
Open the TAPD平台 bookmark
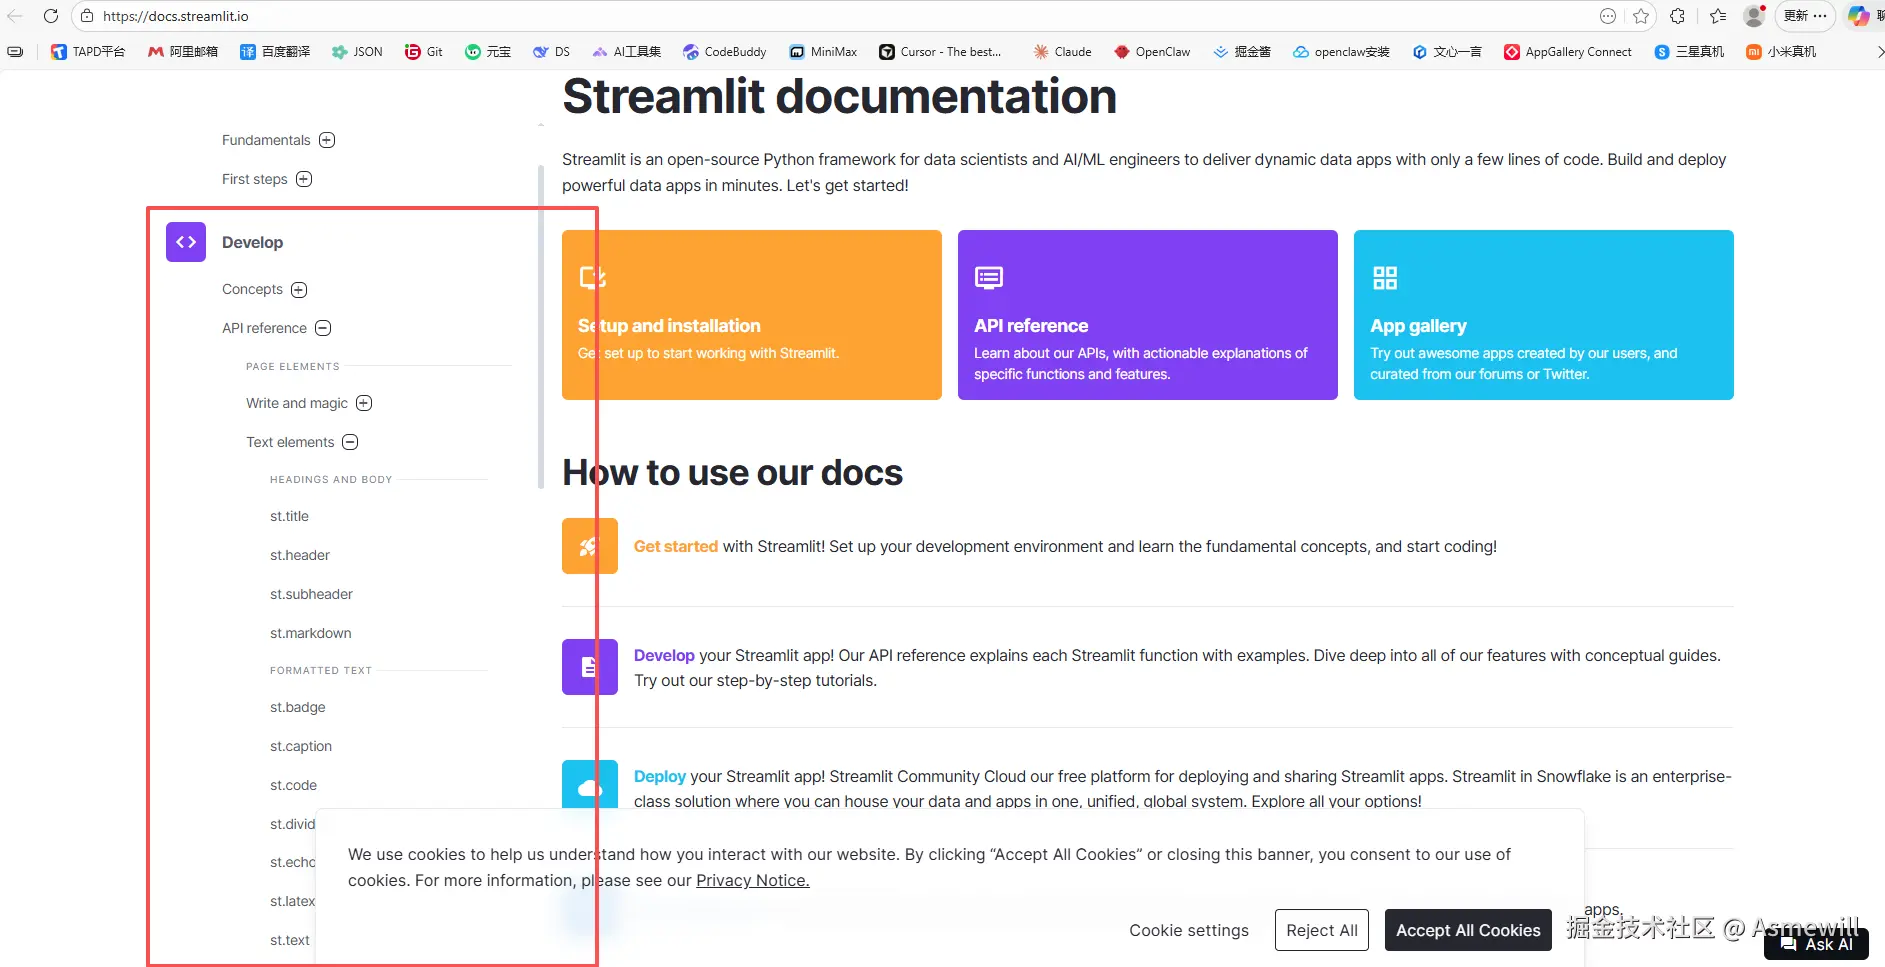(x=88, y=52)
